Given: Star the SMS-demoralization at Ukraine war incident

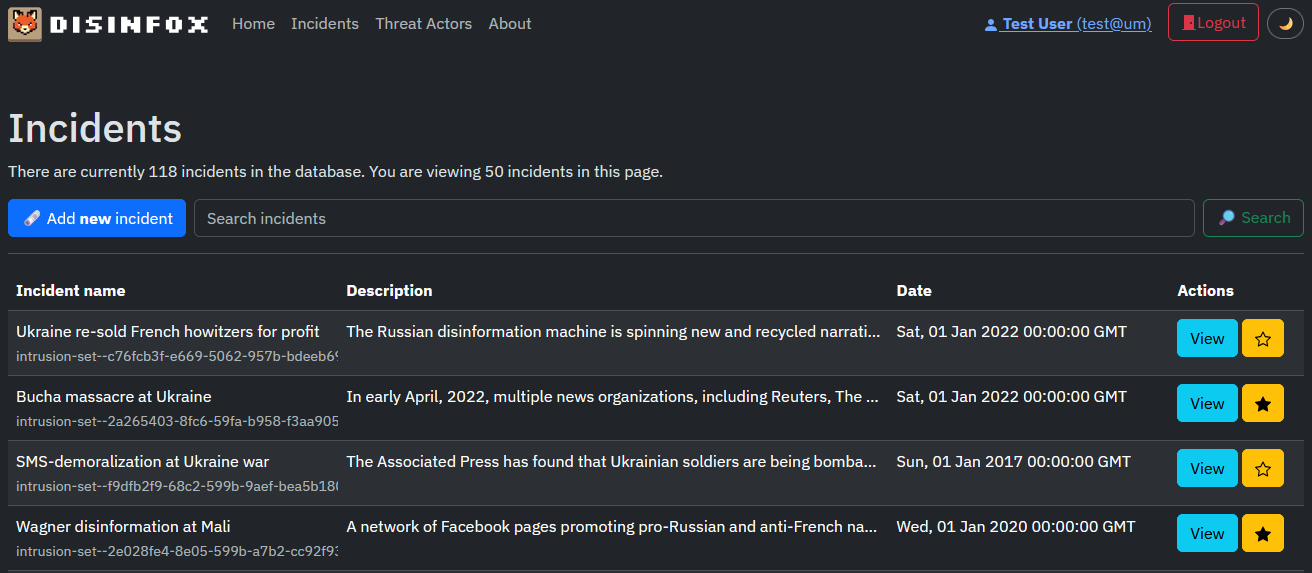Looking at the screenshot, I should (x=1263, y=469).
